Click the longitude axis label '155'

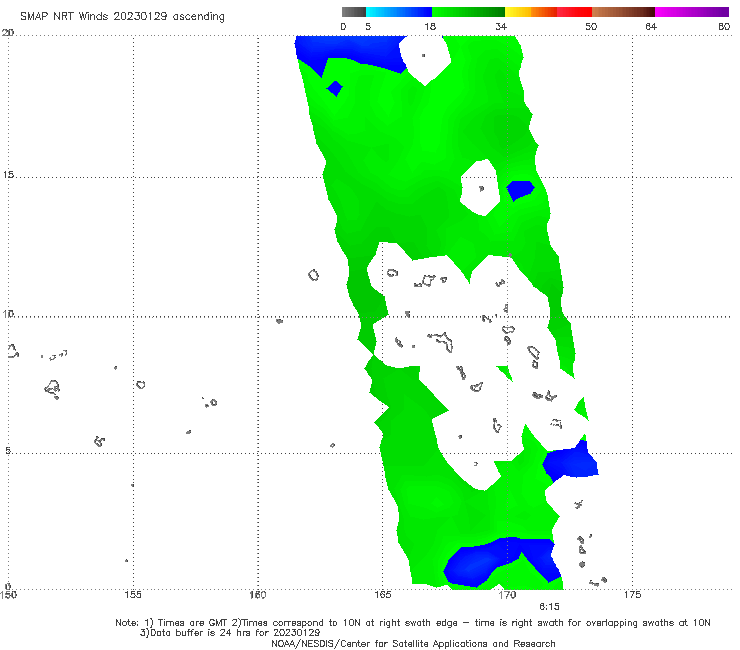[x=133, y=595]
